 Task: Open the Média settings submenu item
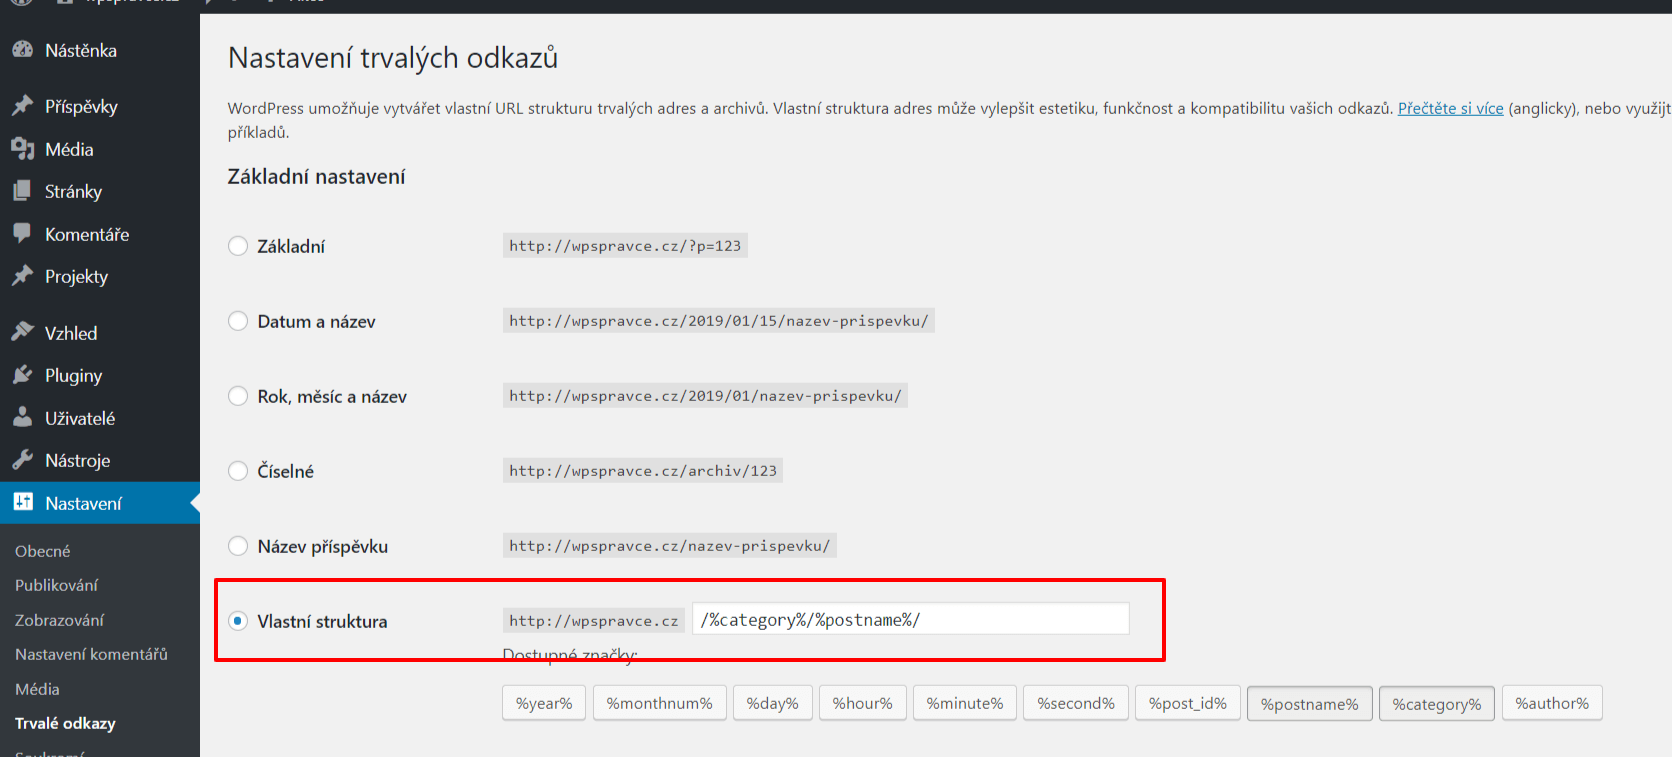(x=37, y=689)
